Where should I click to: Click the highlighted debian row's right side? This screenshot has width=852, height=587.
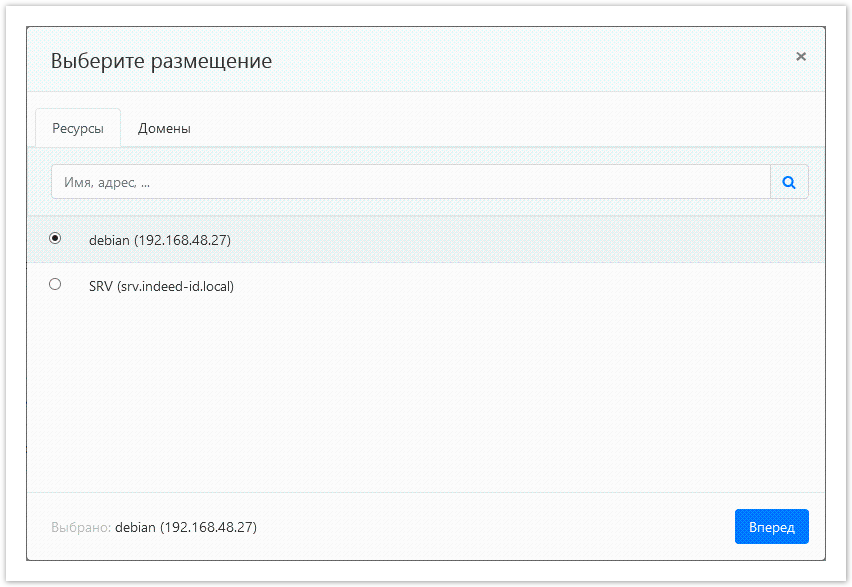tap(600, 241)
